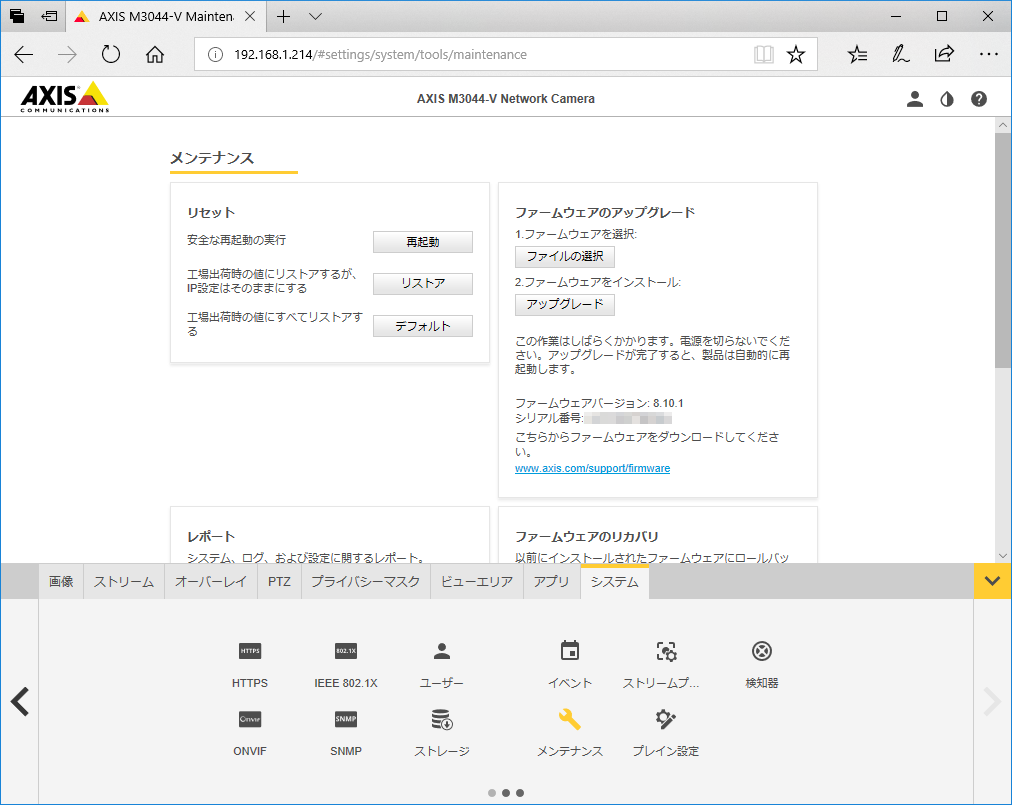Viewport: 1012px width, 805px height.
Task: Click the page vertical scrollbar thumb
Action: point(1002,252)
